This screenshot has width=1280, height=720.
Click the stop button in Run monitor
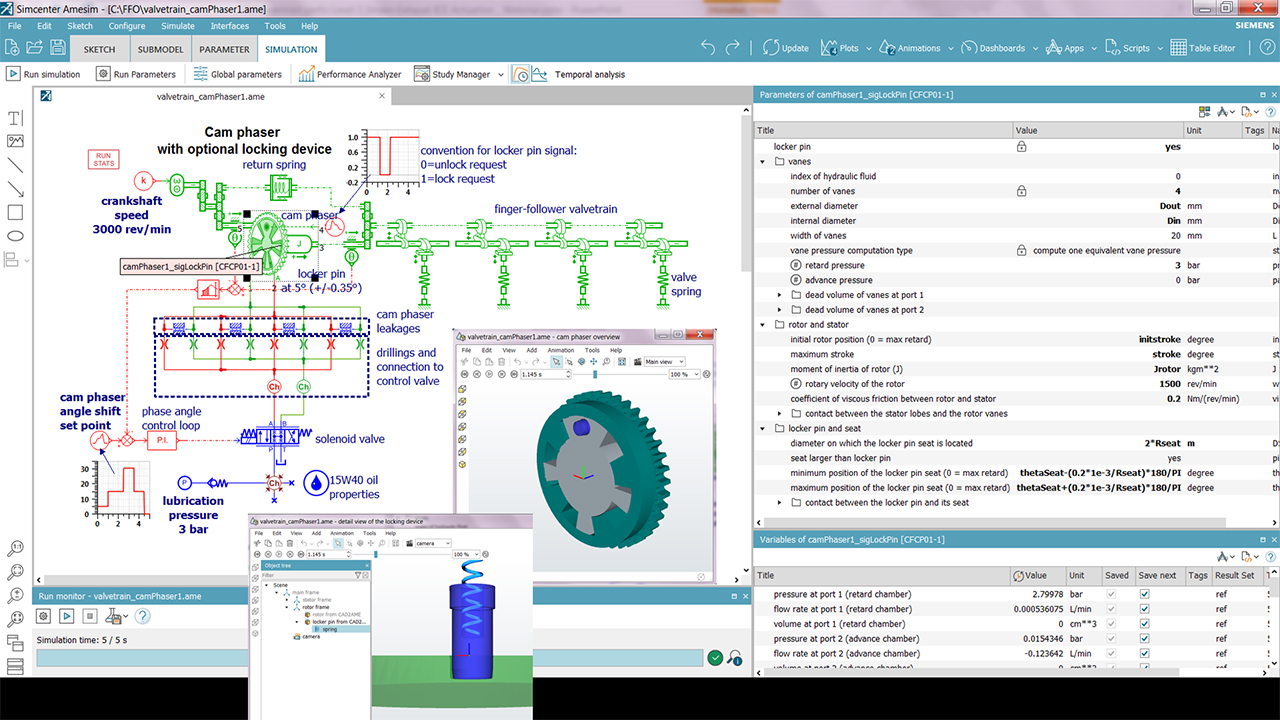point(89,616)
